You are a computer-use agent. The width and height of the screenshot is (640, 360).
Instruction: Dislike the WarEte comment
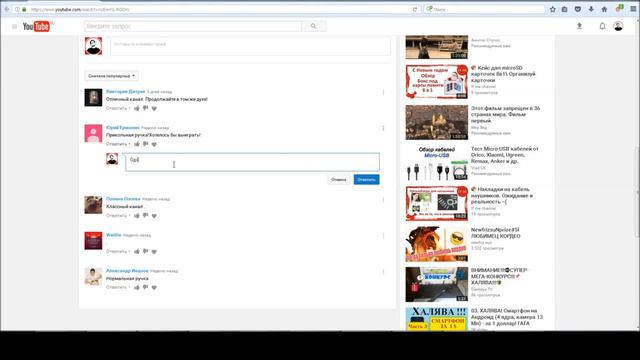pyautogui.click(x=145, y=251)
